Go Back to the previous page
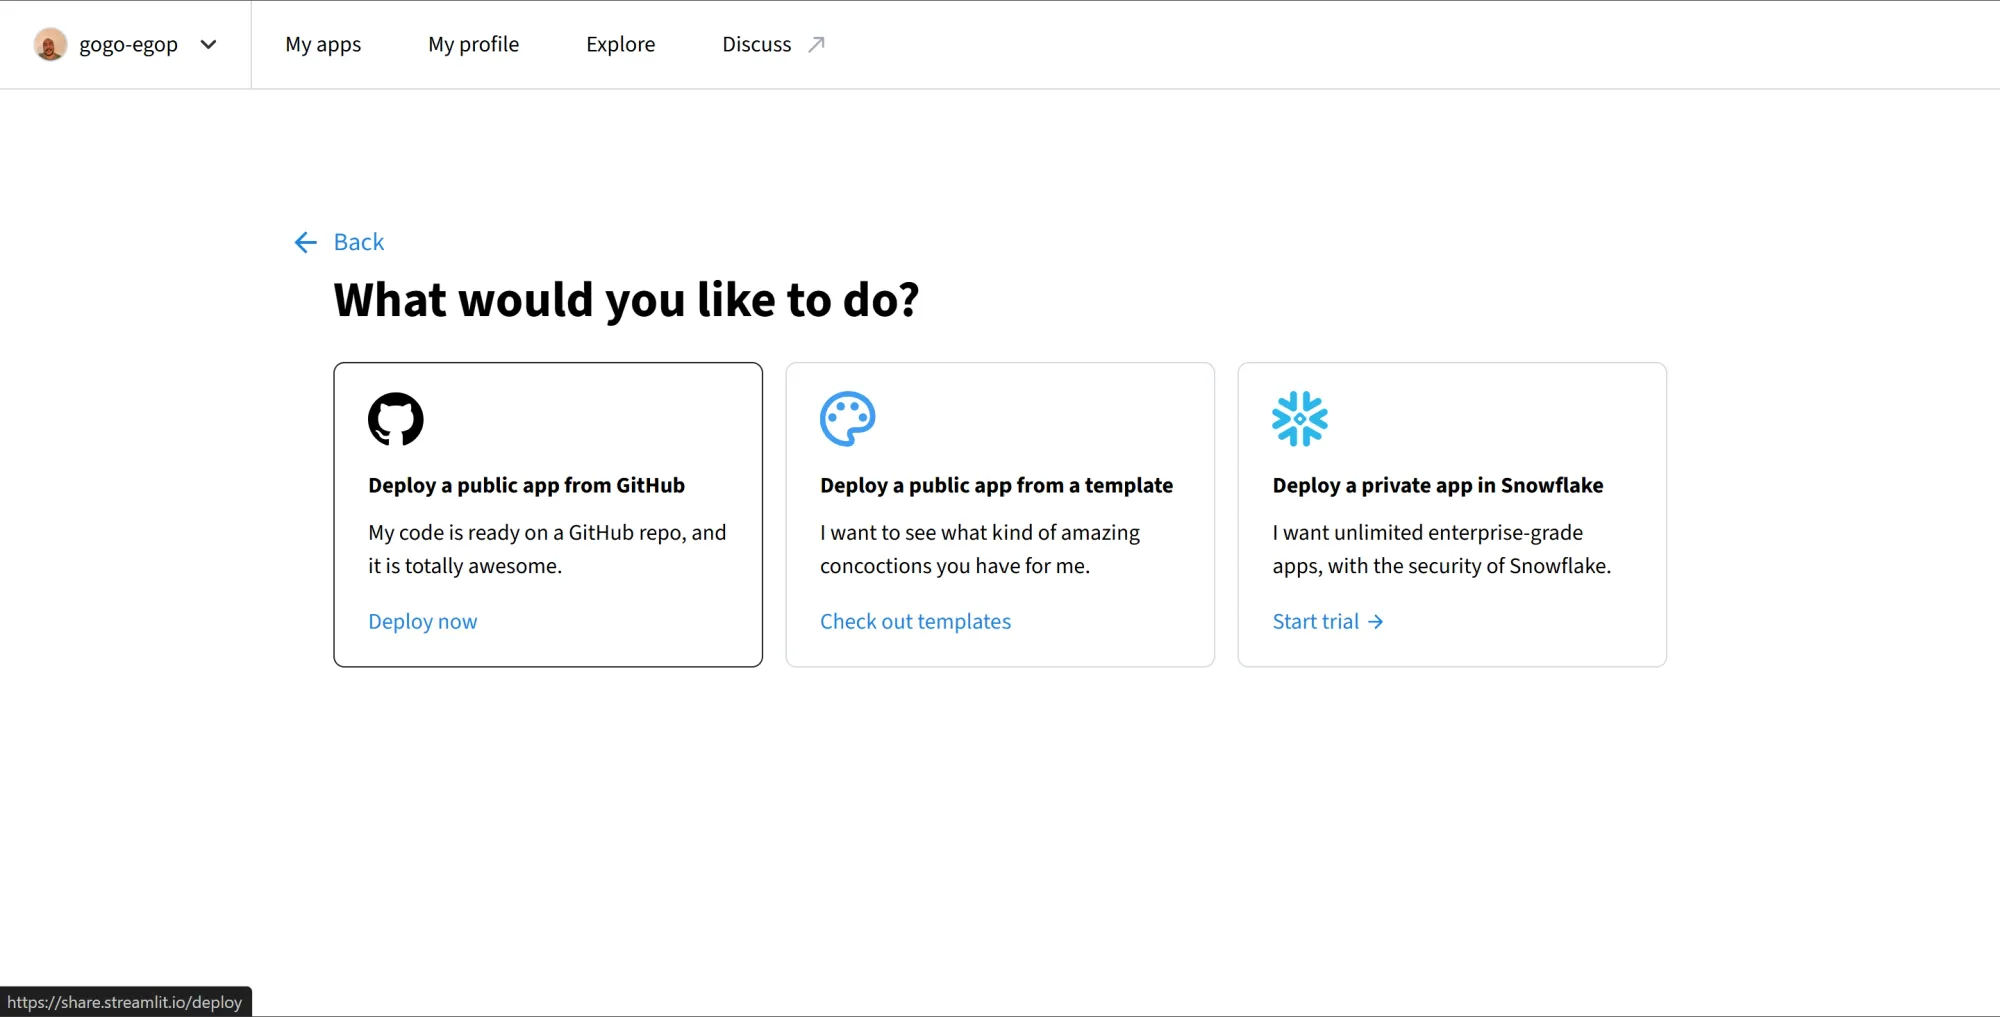2000x1017 pixels. [x=358, y=242]
